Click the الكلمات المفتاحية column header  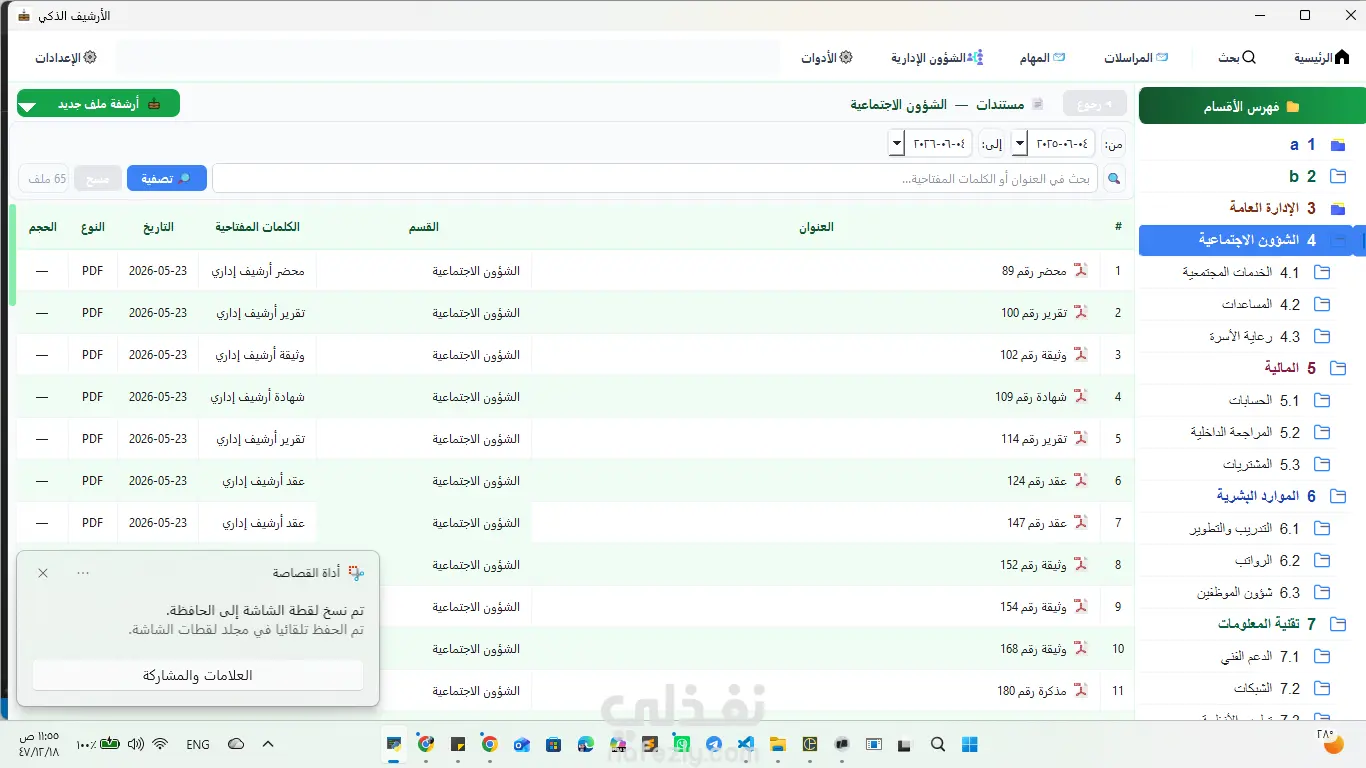(x=257, y=227)
